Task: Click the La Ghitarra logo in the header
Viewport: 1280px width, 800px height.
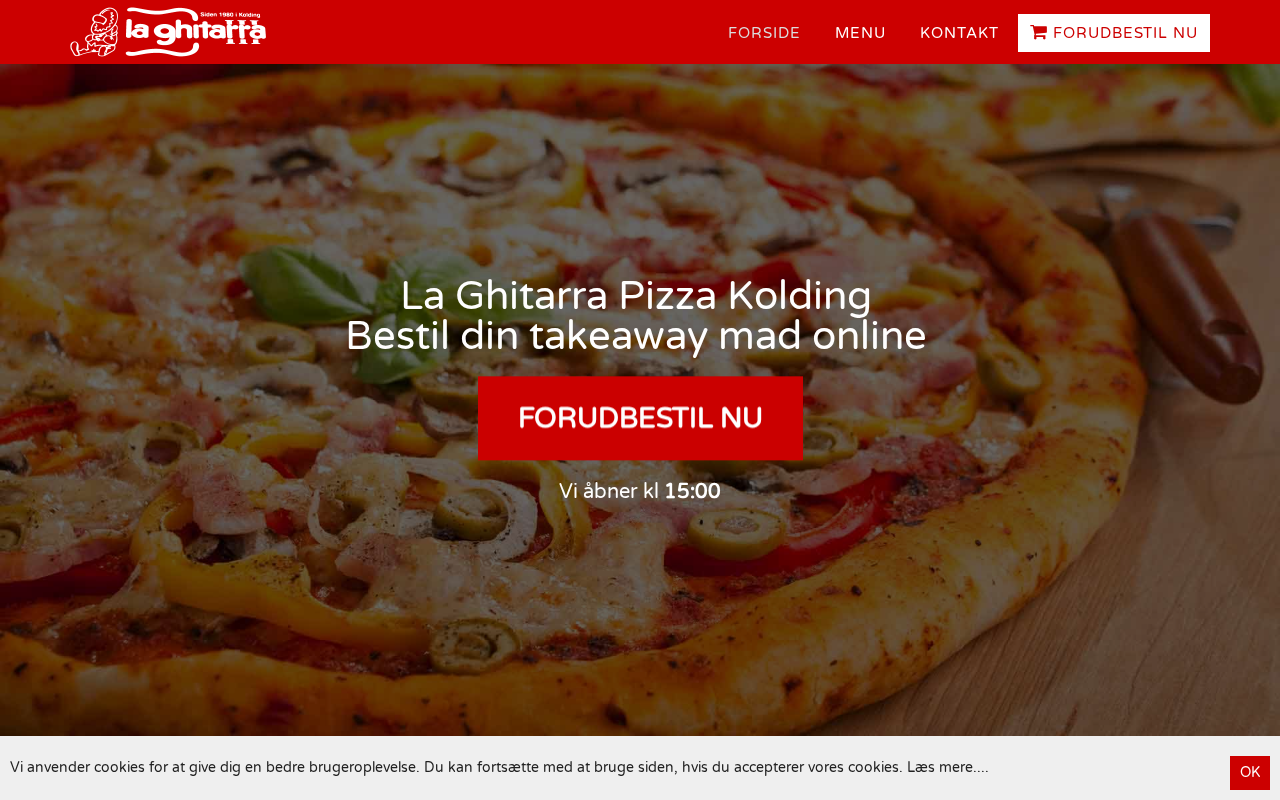Action: pyautogui.click(x=168, y=32)
